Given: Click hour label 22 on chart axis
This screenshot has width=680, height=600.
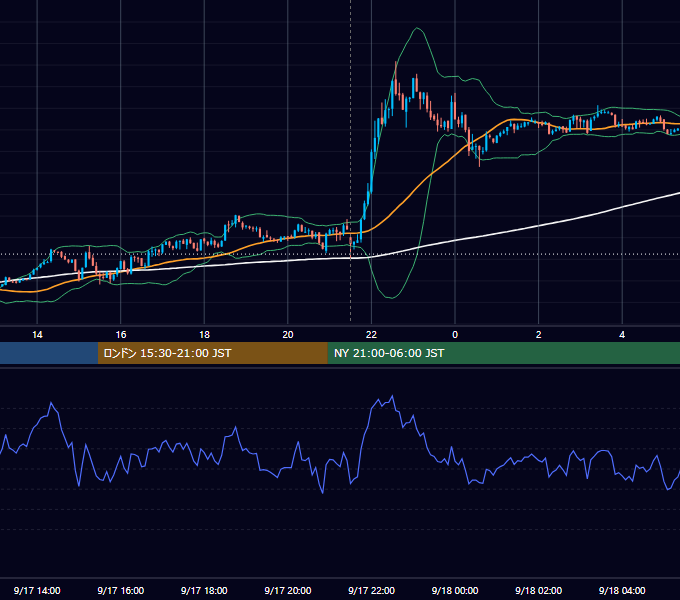Looking at the screenshot, I should 371,335.
